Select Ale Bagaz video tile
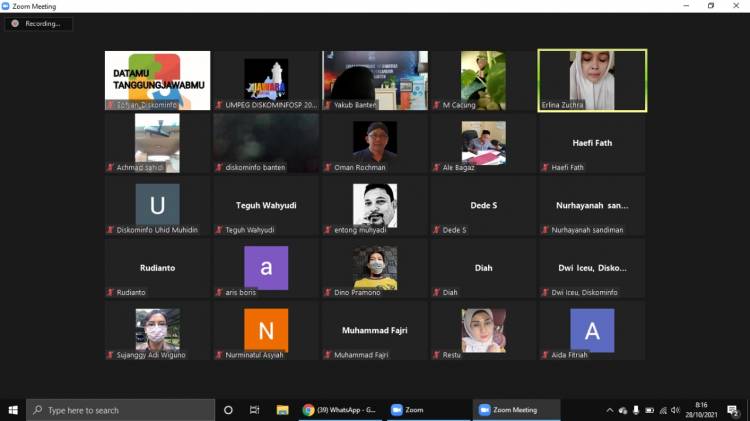Image resolution: width=750 pixels, height=421 pixels. (x=484, y=143)
